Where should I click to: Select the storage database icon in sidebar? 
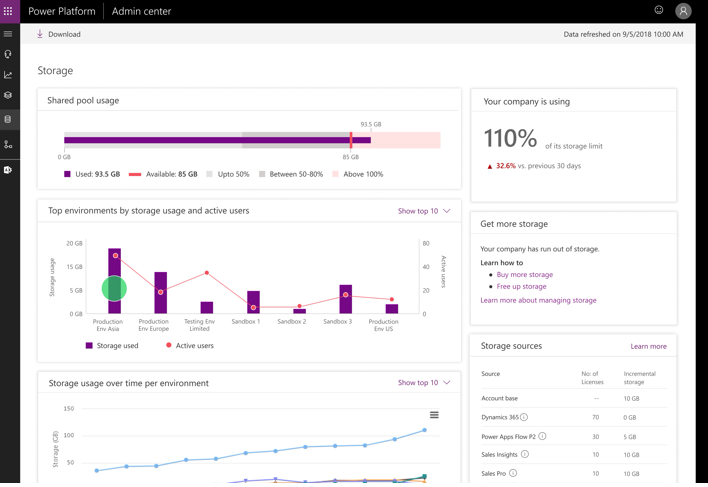(x=8, y=120)
